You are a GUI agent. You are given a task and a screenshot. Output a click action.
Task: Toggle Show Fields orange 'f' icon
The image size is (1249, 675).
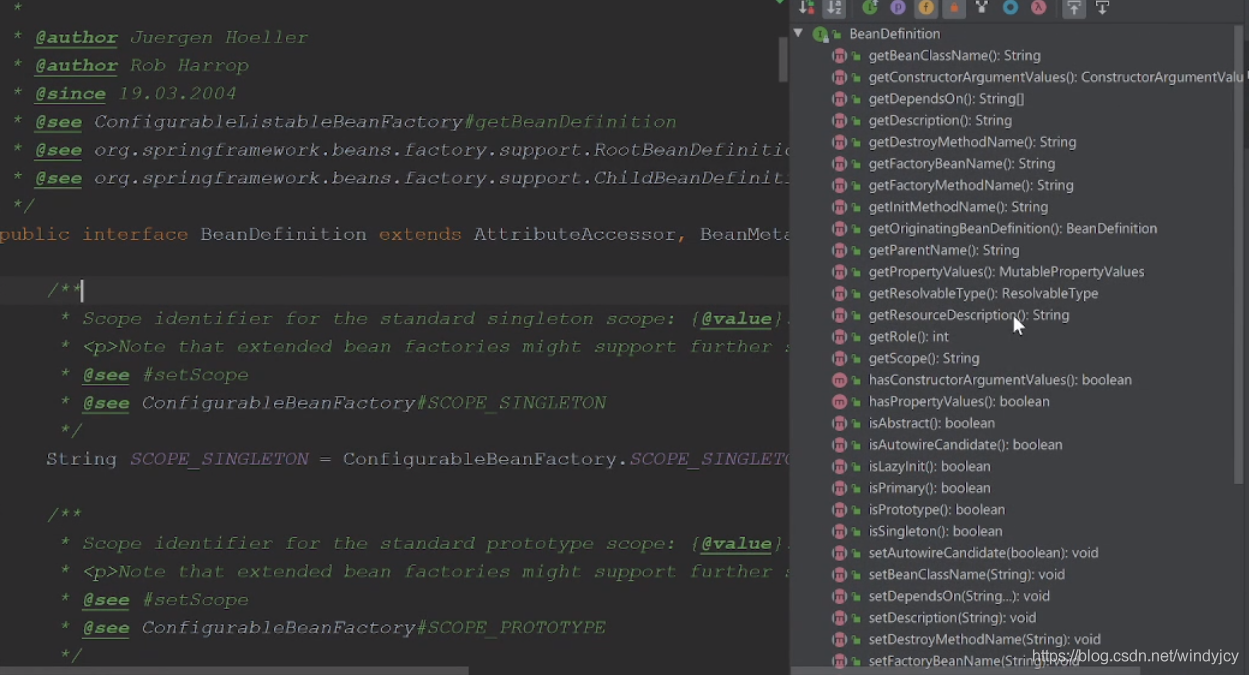pos(926,8)
